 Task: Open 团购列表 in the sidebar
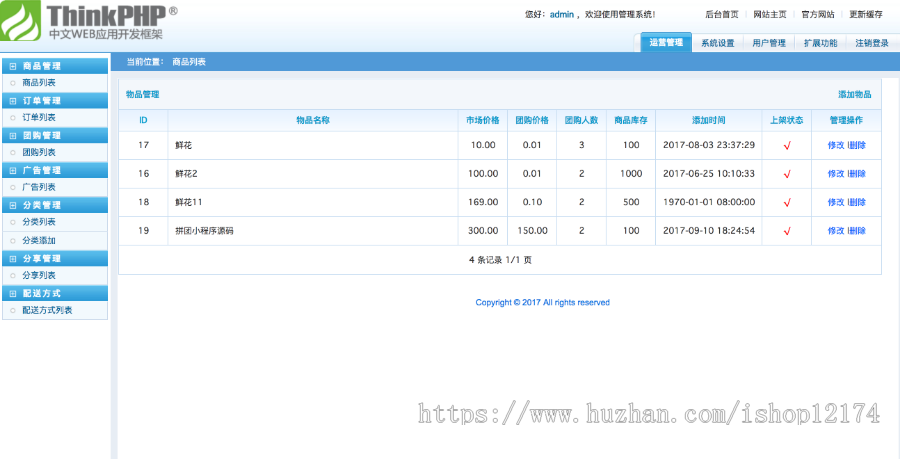[39, 152]
